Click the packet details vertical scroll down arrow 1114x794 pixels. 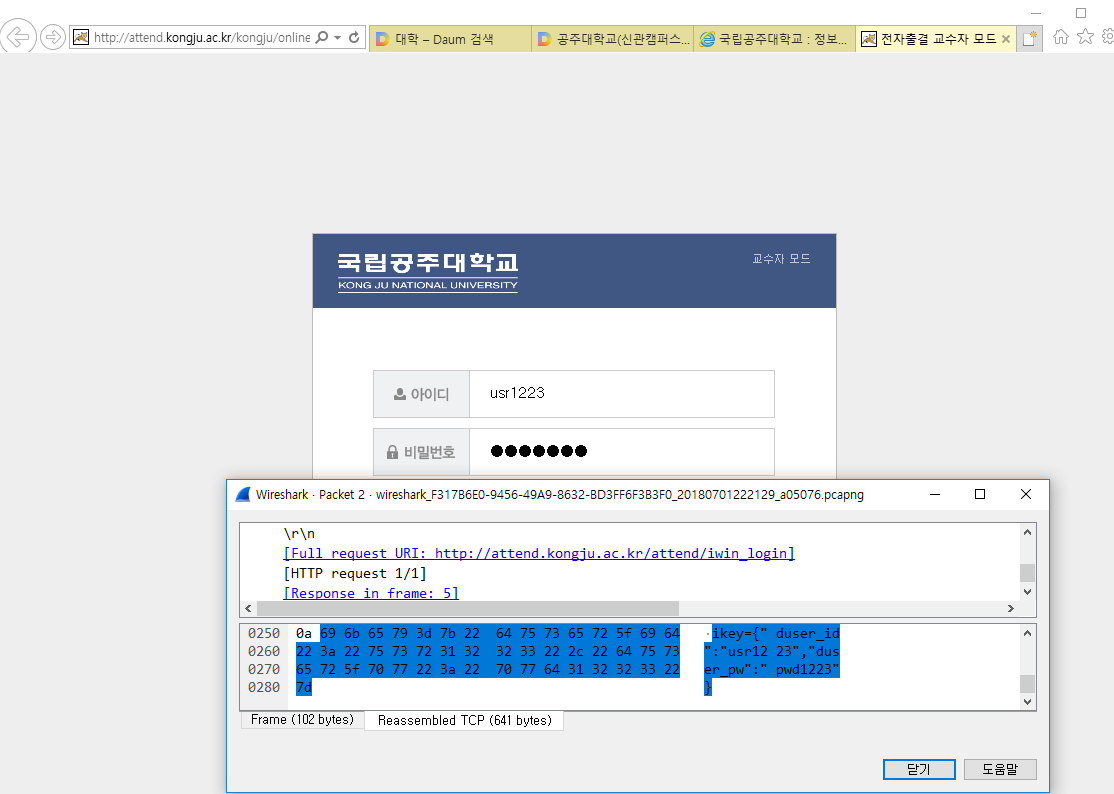1027,592
